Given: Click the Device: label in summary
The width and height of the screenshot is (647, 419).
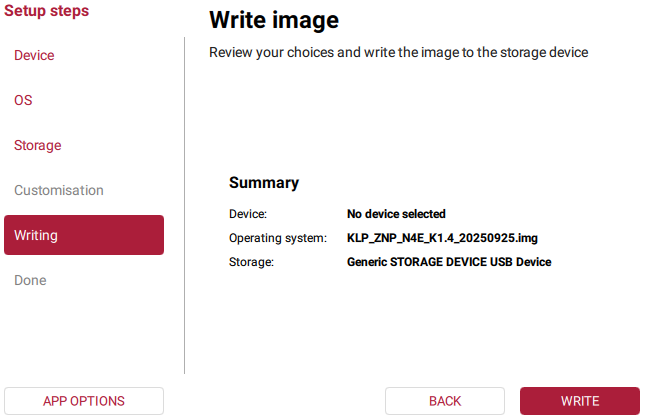Looking at the screenshot, I should [x=248, y=214].
